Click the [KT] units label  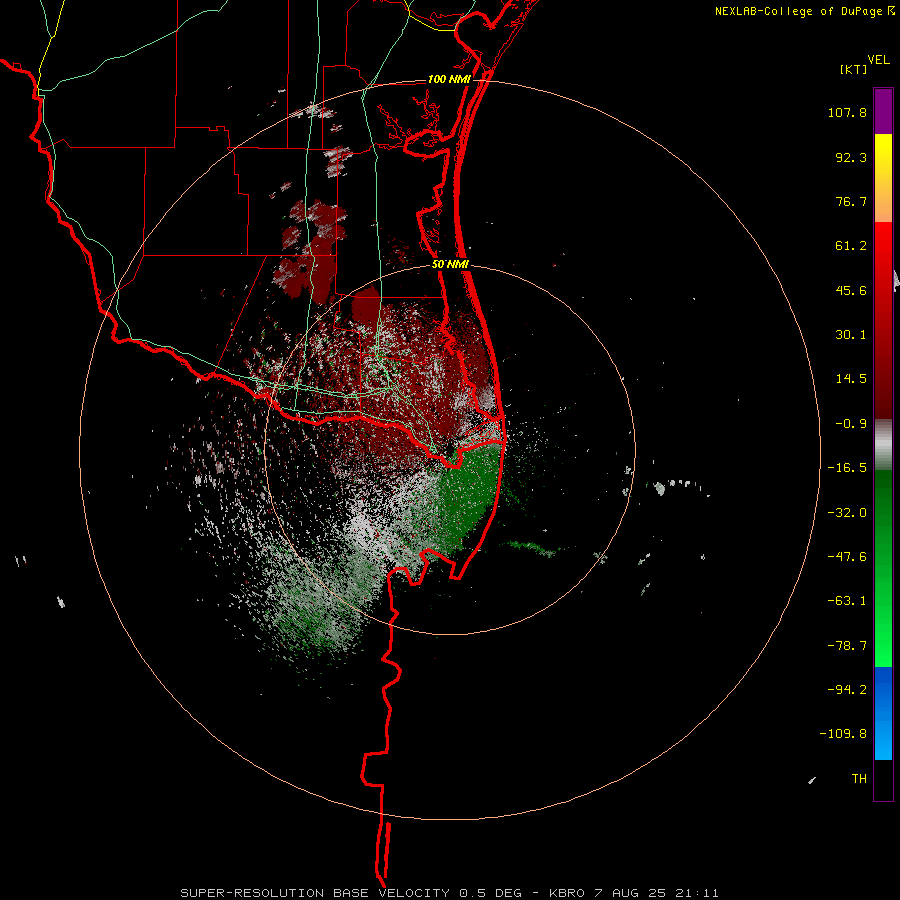click(854, 69)
